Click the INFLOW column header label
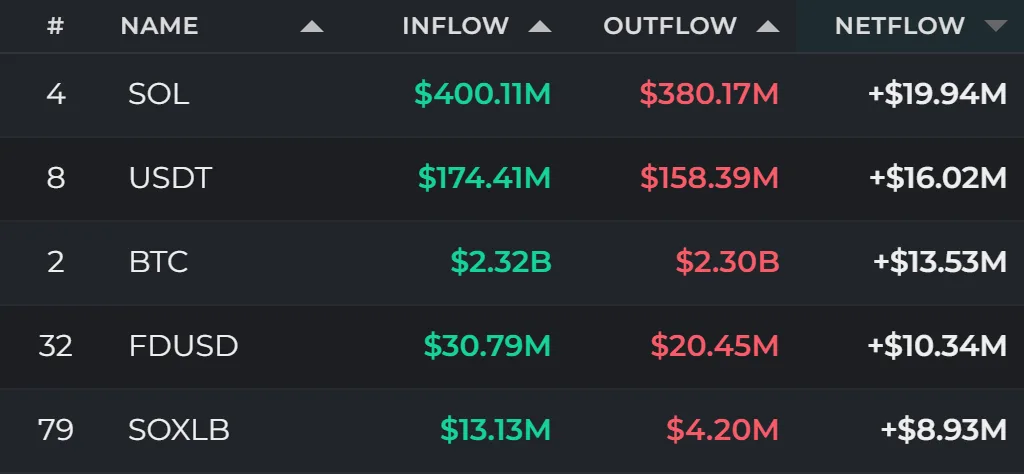Viewport: 1024px width, 474px height. pyautogui.click(x=456, y=26)
